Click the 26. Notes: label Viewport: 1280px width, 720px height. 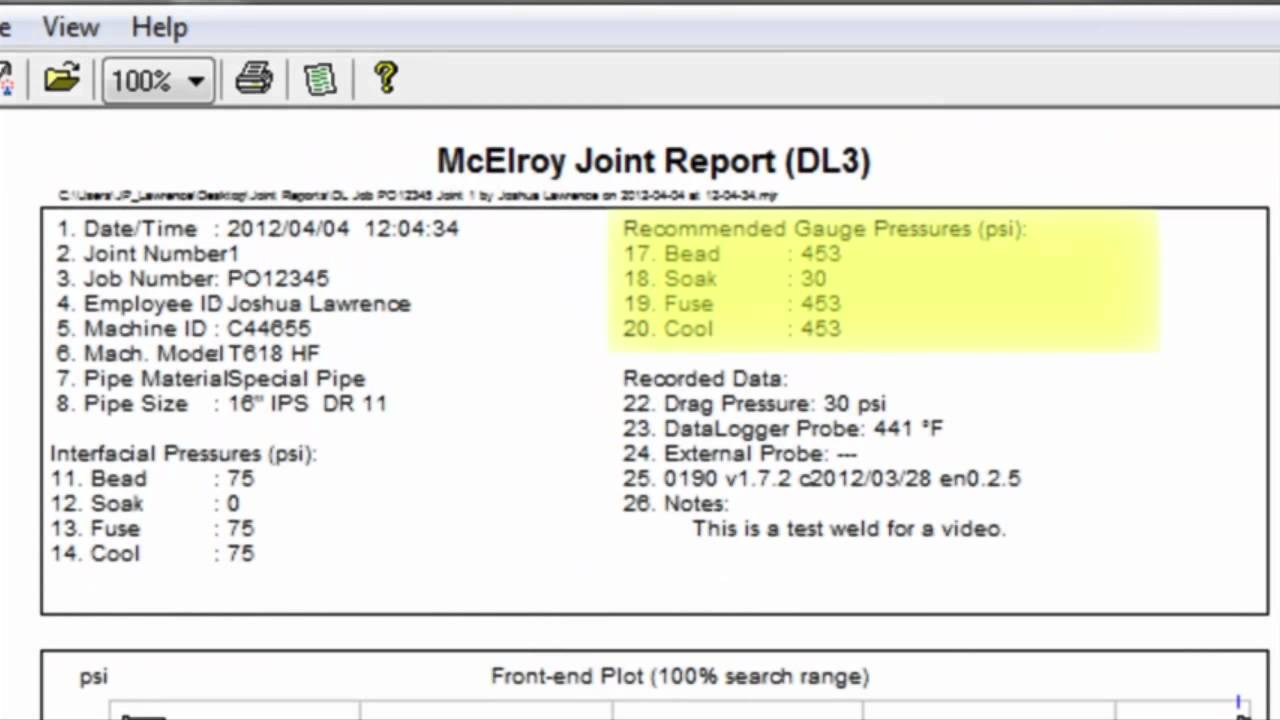[676, 504]
